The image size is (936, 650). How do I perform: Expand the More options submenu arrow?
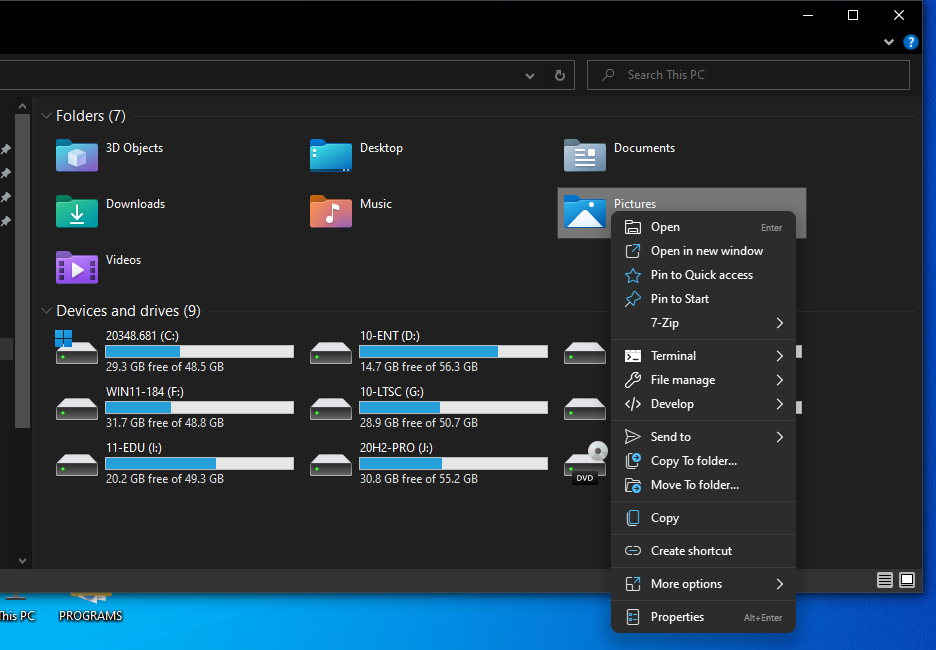(x=780, y=584)
